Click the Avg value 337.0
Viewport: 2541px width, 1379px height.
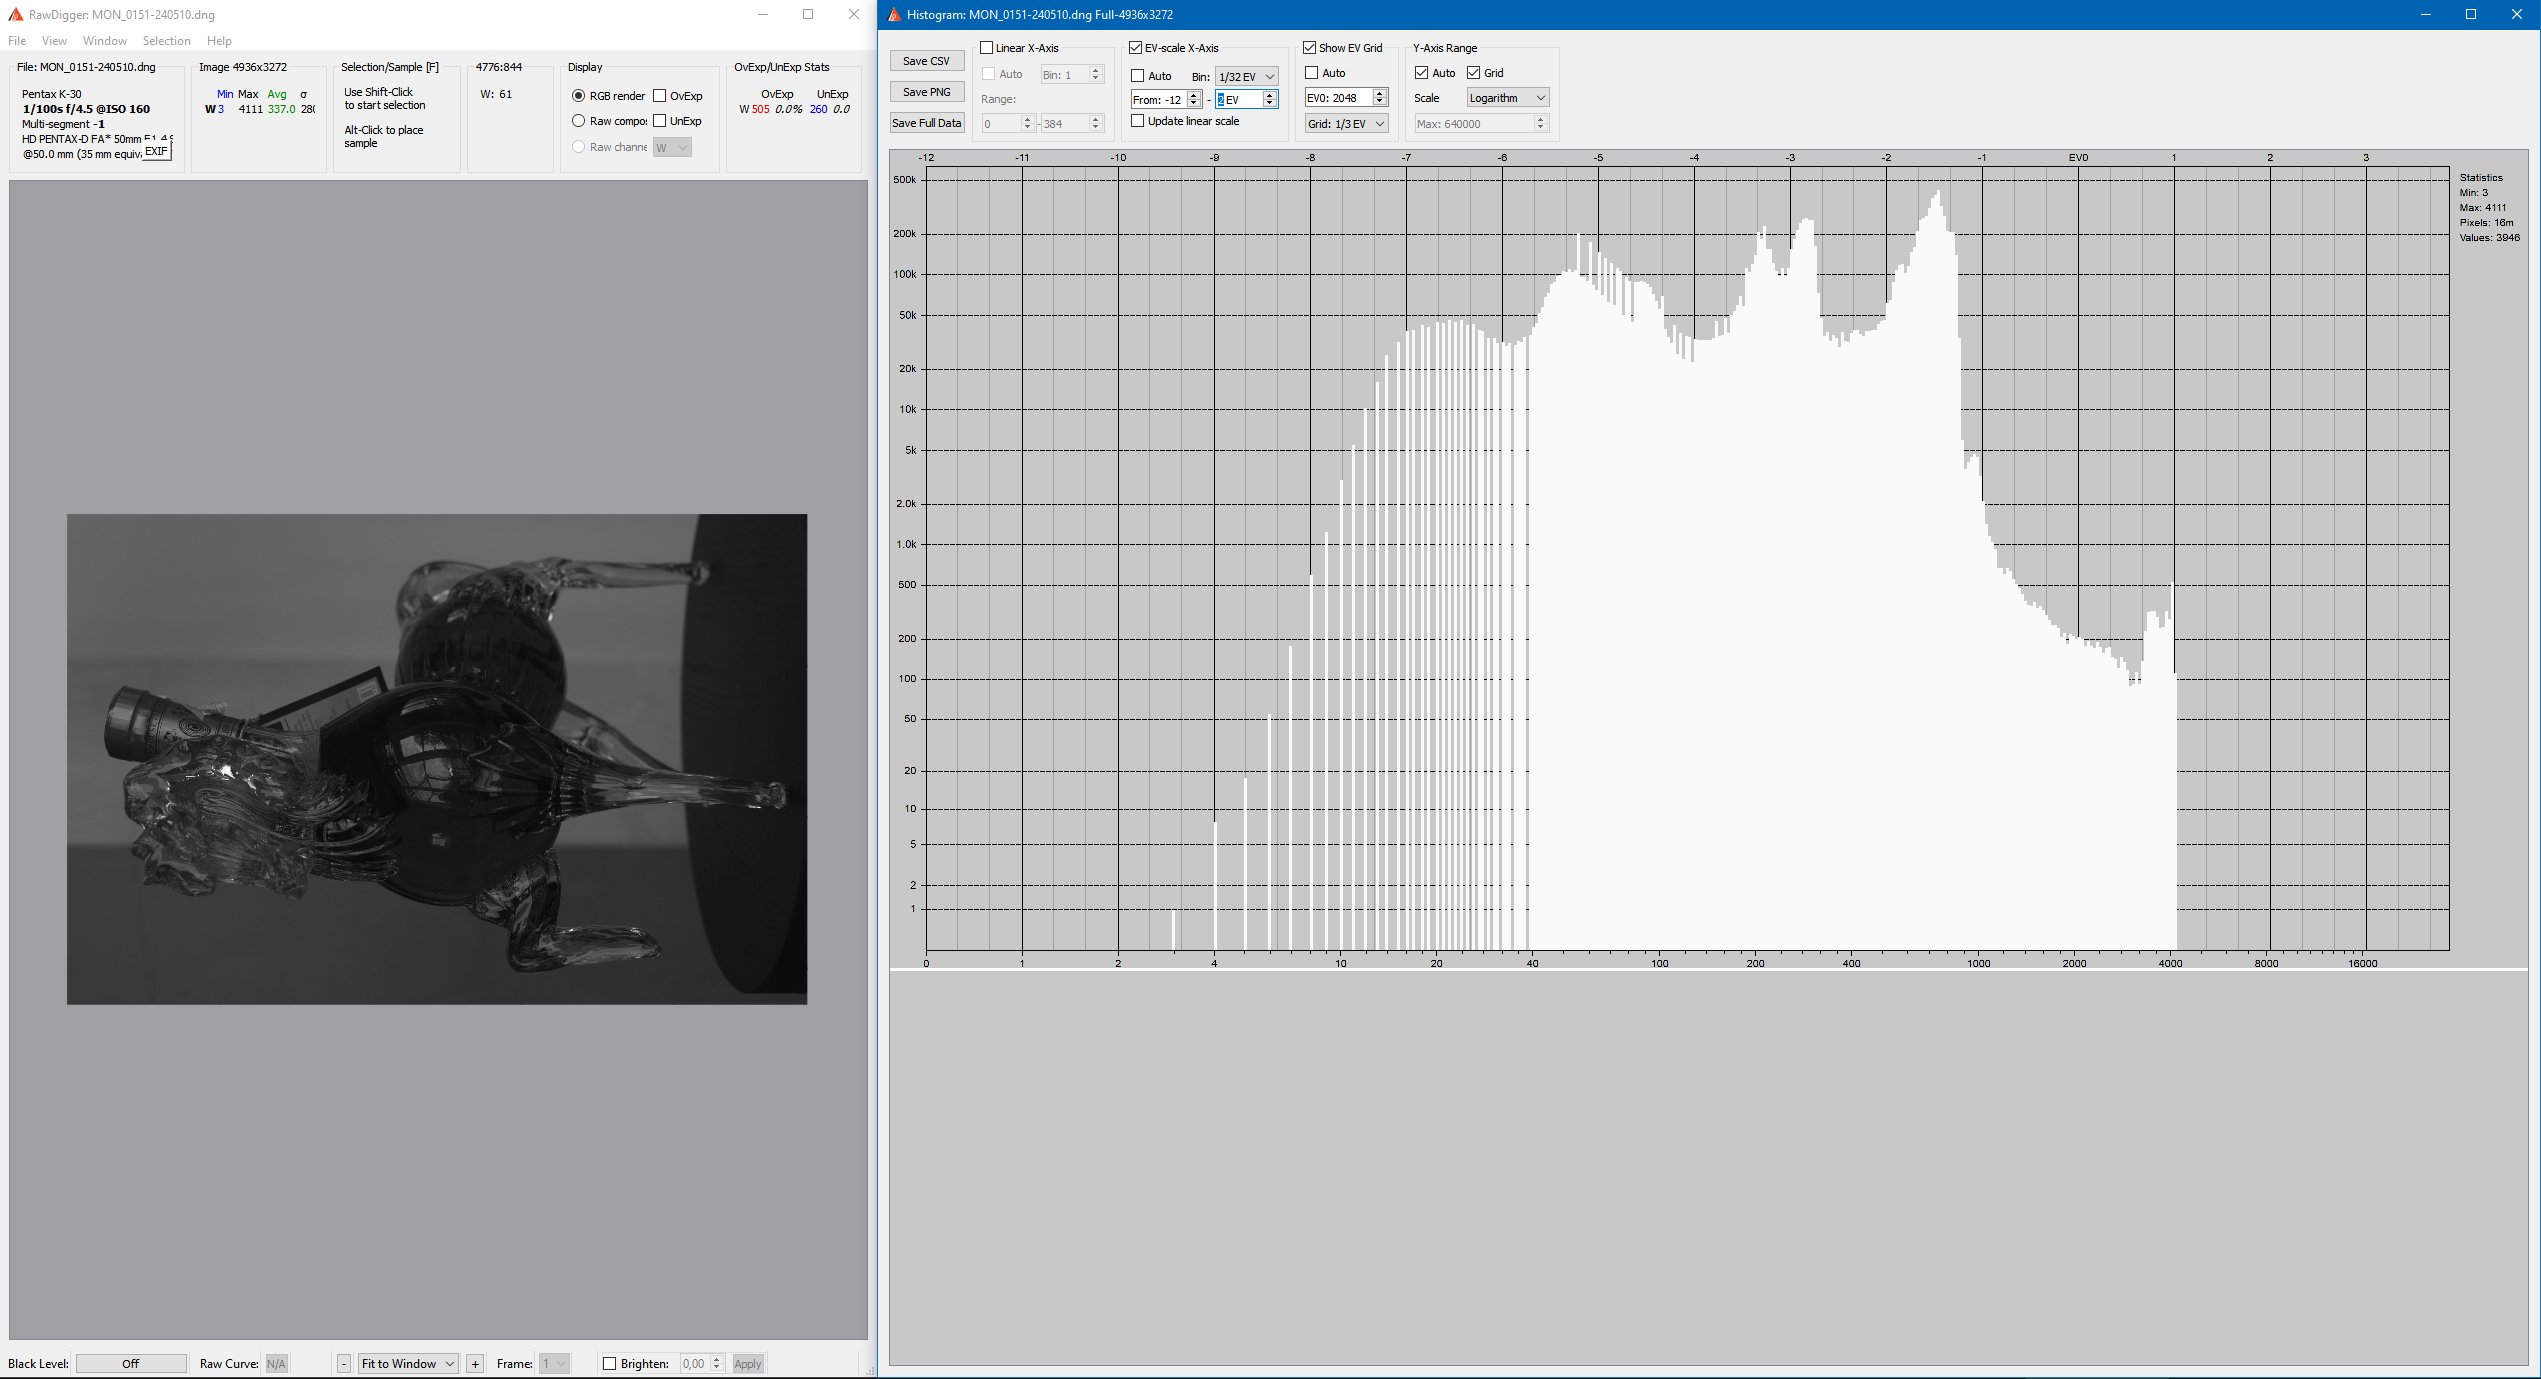click(x=281, y=110)
